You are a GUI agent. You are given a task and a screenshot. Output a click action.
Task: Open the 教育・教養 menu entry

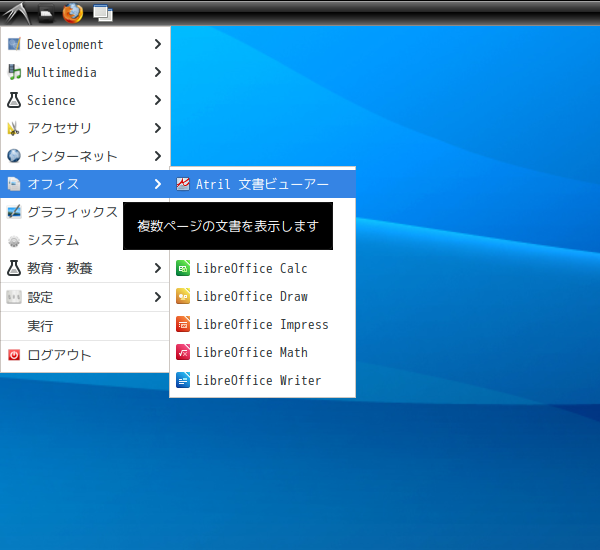tap(85, 268)
